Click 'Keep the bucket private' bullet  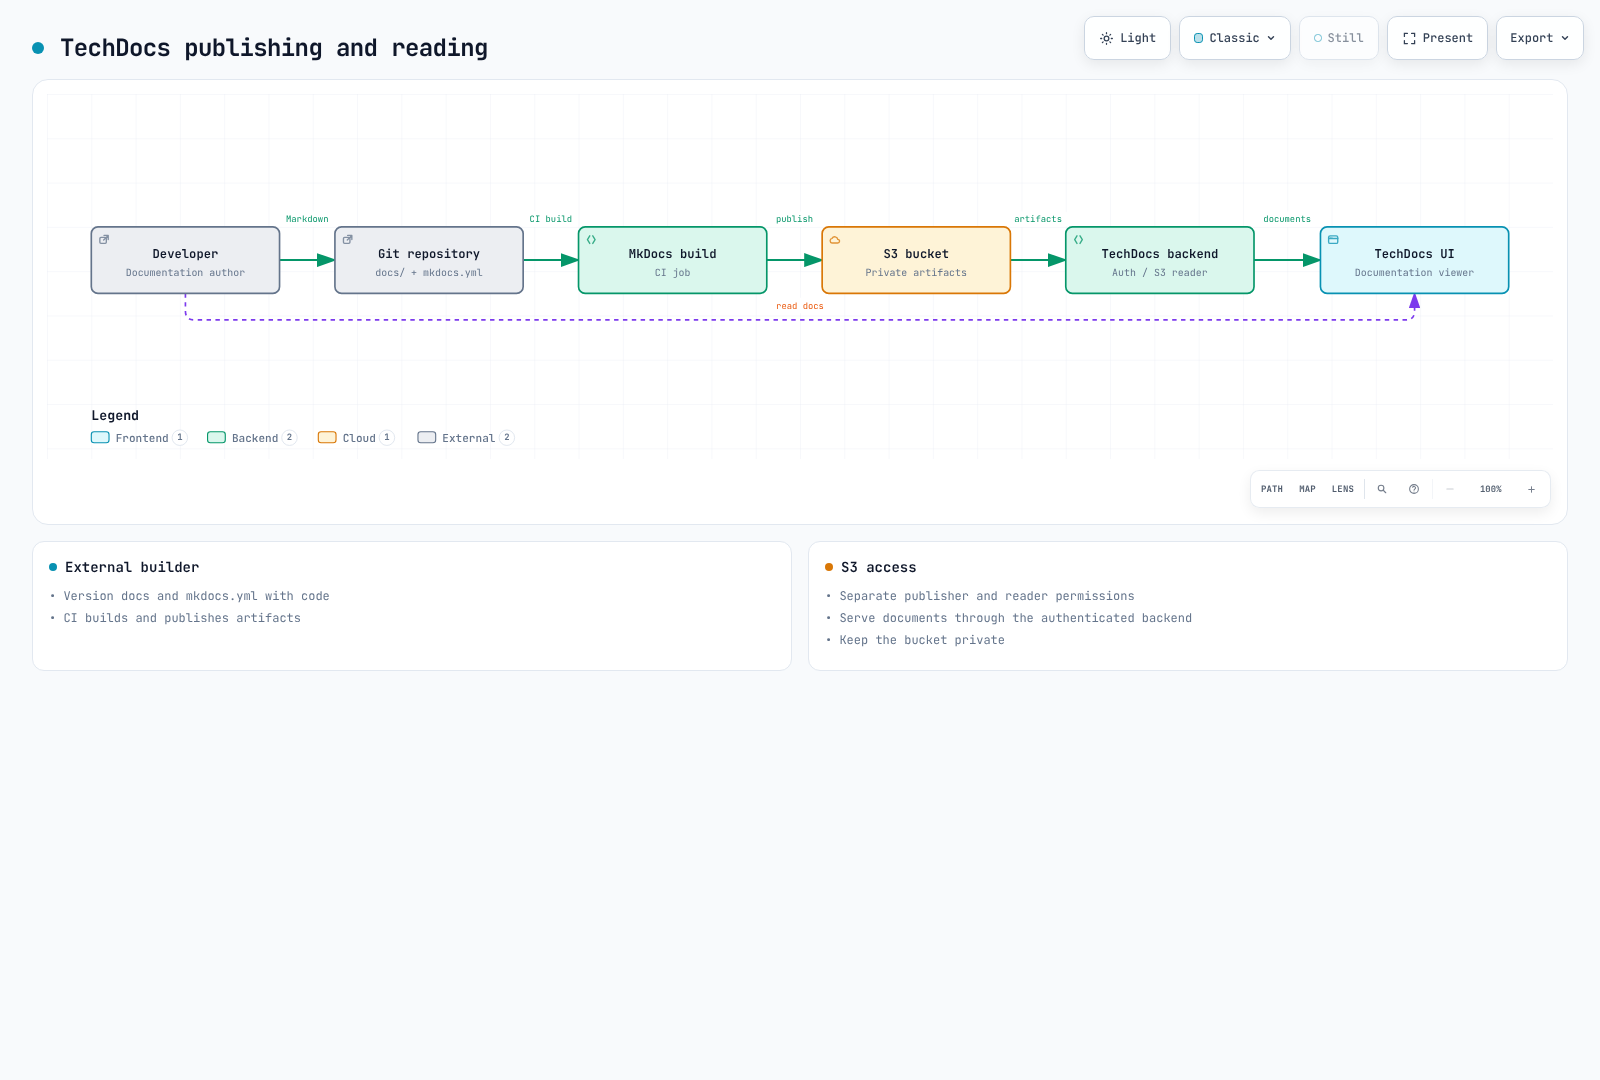[x=922, y=640]
